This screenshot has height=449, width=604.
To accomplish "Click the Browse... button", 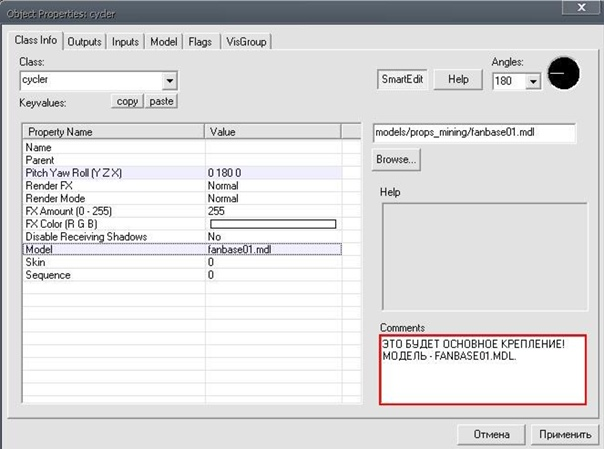I will pos(396,159).
